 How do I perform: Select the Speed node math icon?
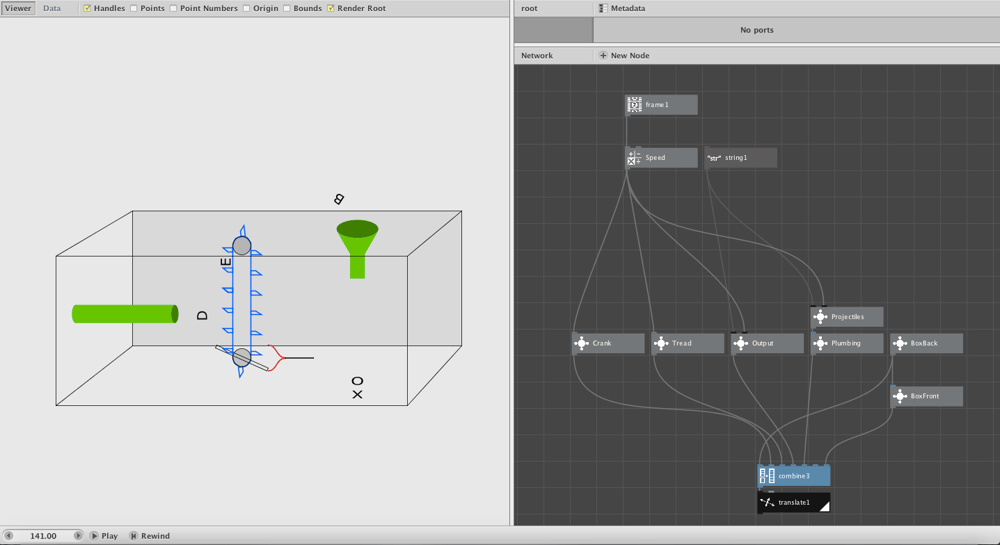coord(634,157)
